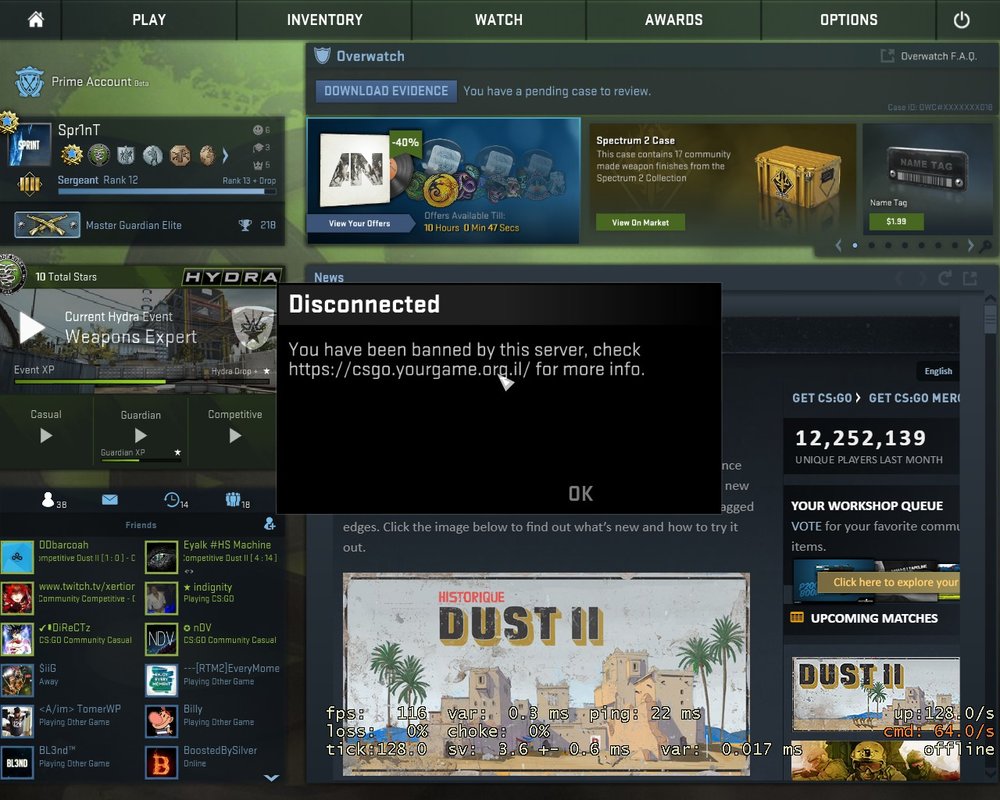The width and height of the screenshot is (1000, 800).
Task: Open the English language selector
Action: point(938,371)
